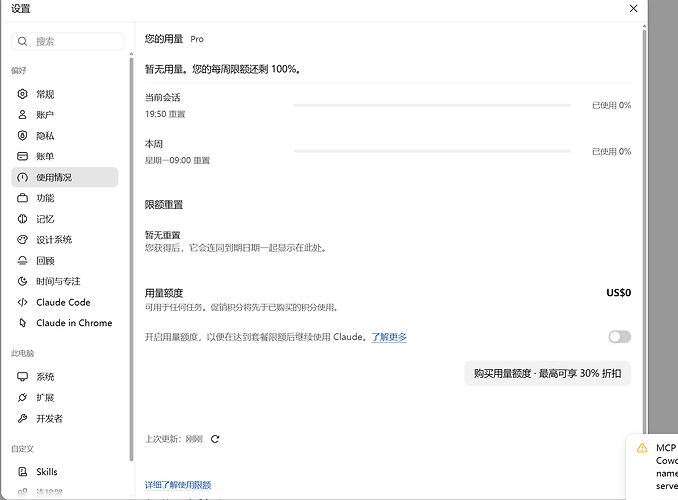This screenshot has height=500, width=678.
Task: Click the Pro plan label
Action: 197,39
